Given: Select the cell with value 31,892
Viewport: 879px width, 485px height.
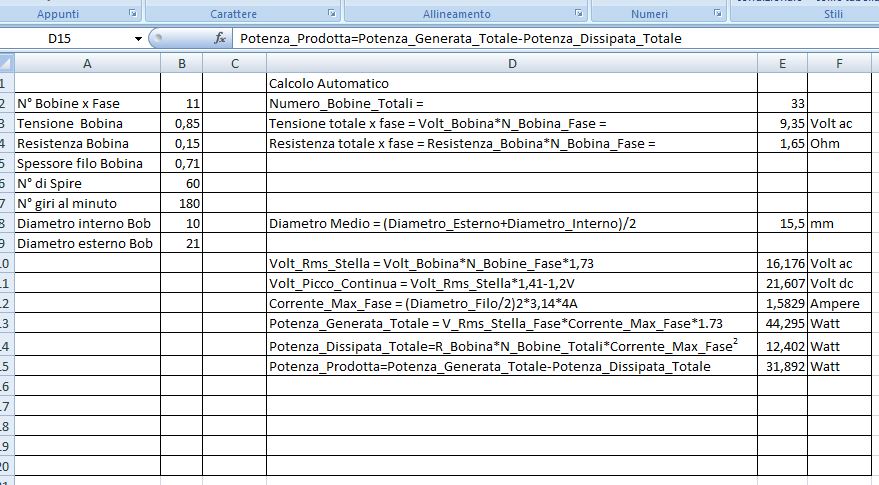Looking at the screenshot, I should click(783, 366).
